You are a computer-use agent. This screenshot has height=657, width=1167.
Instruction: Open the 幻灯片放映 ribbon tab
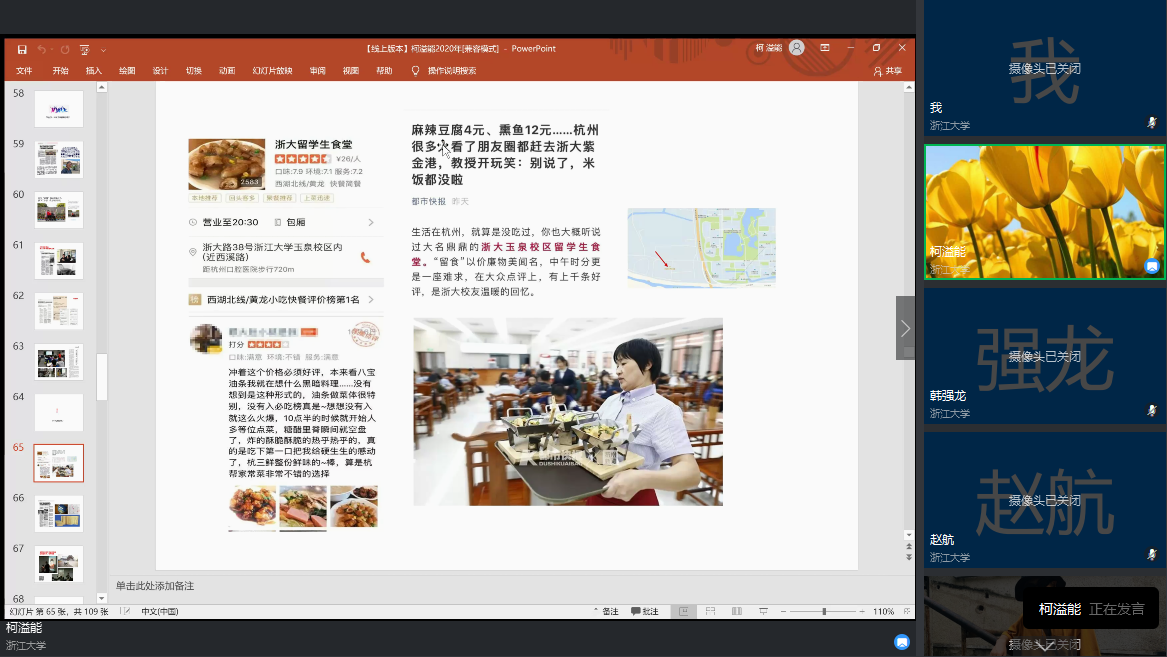tap(272, 71)
